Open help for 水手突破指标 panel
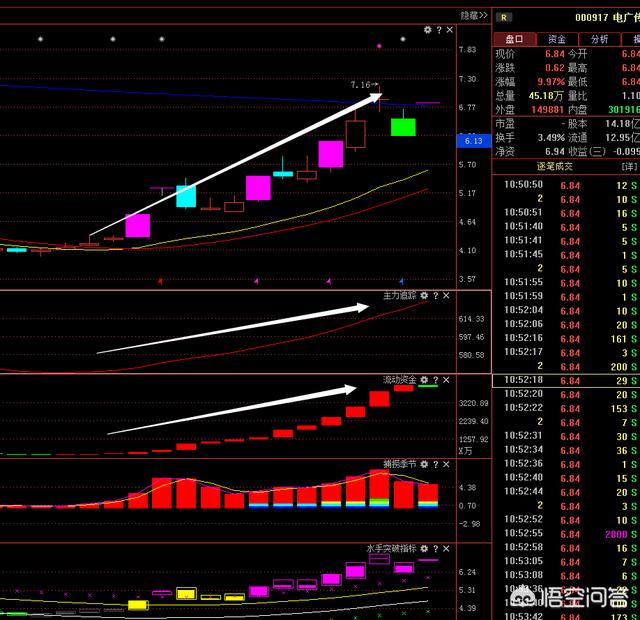640x620 pixels. pyautogui.click(x=436, y=549)
